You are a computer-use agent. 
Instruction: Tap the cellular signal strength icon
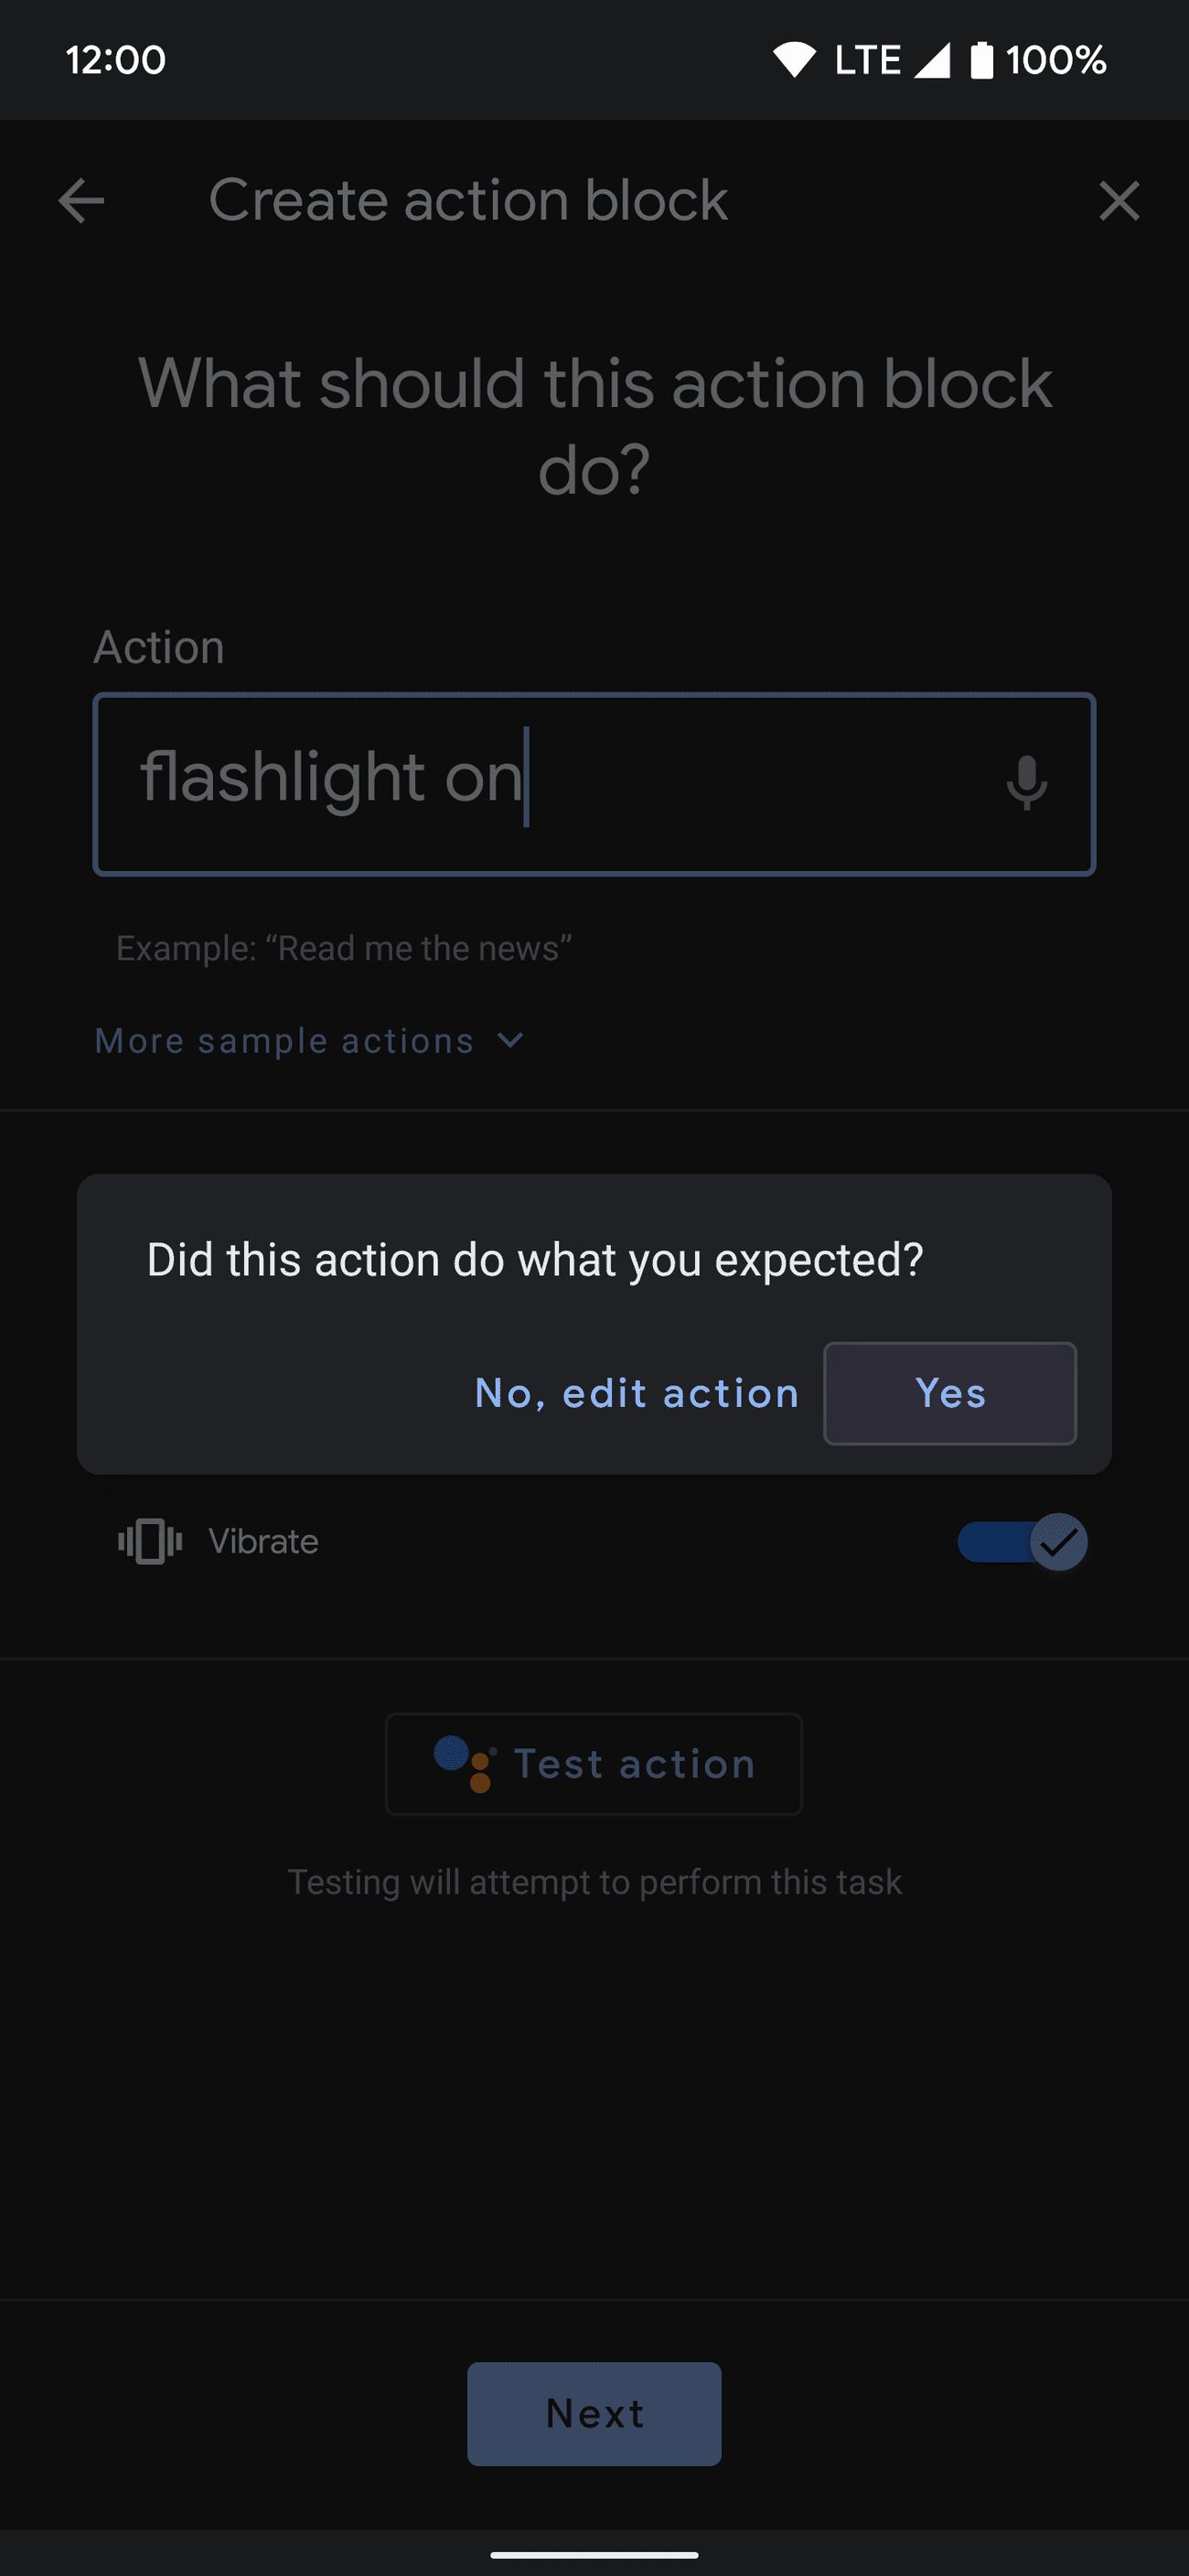point(932,60)
